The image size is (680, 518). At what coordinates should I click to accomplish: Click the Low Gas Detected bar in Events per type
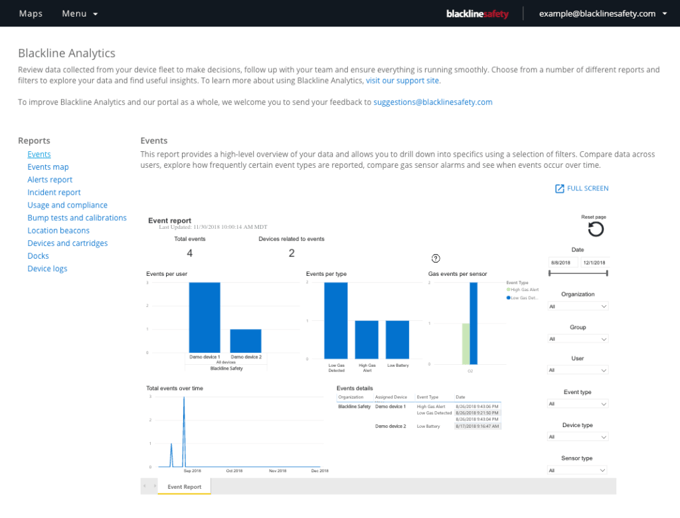336,321
